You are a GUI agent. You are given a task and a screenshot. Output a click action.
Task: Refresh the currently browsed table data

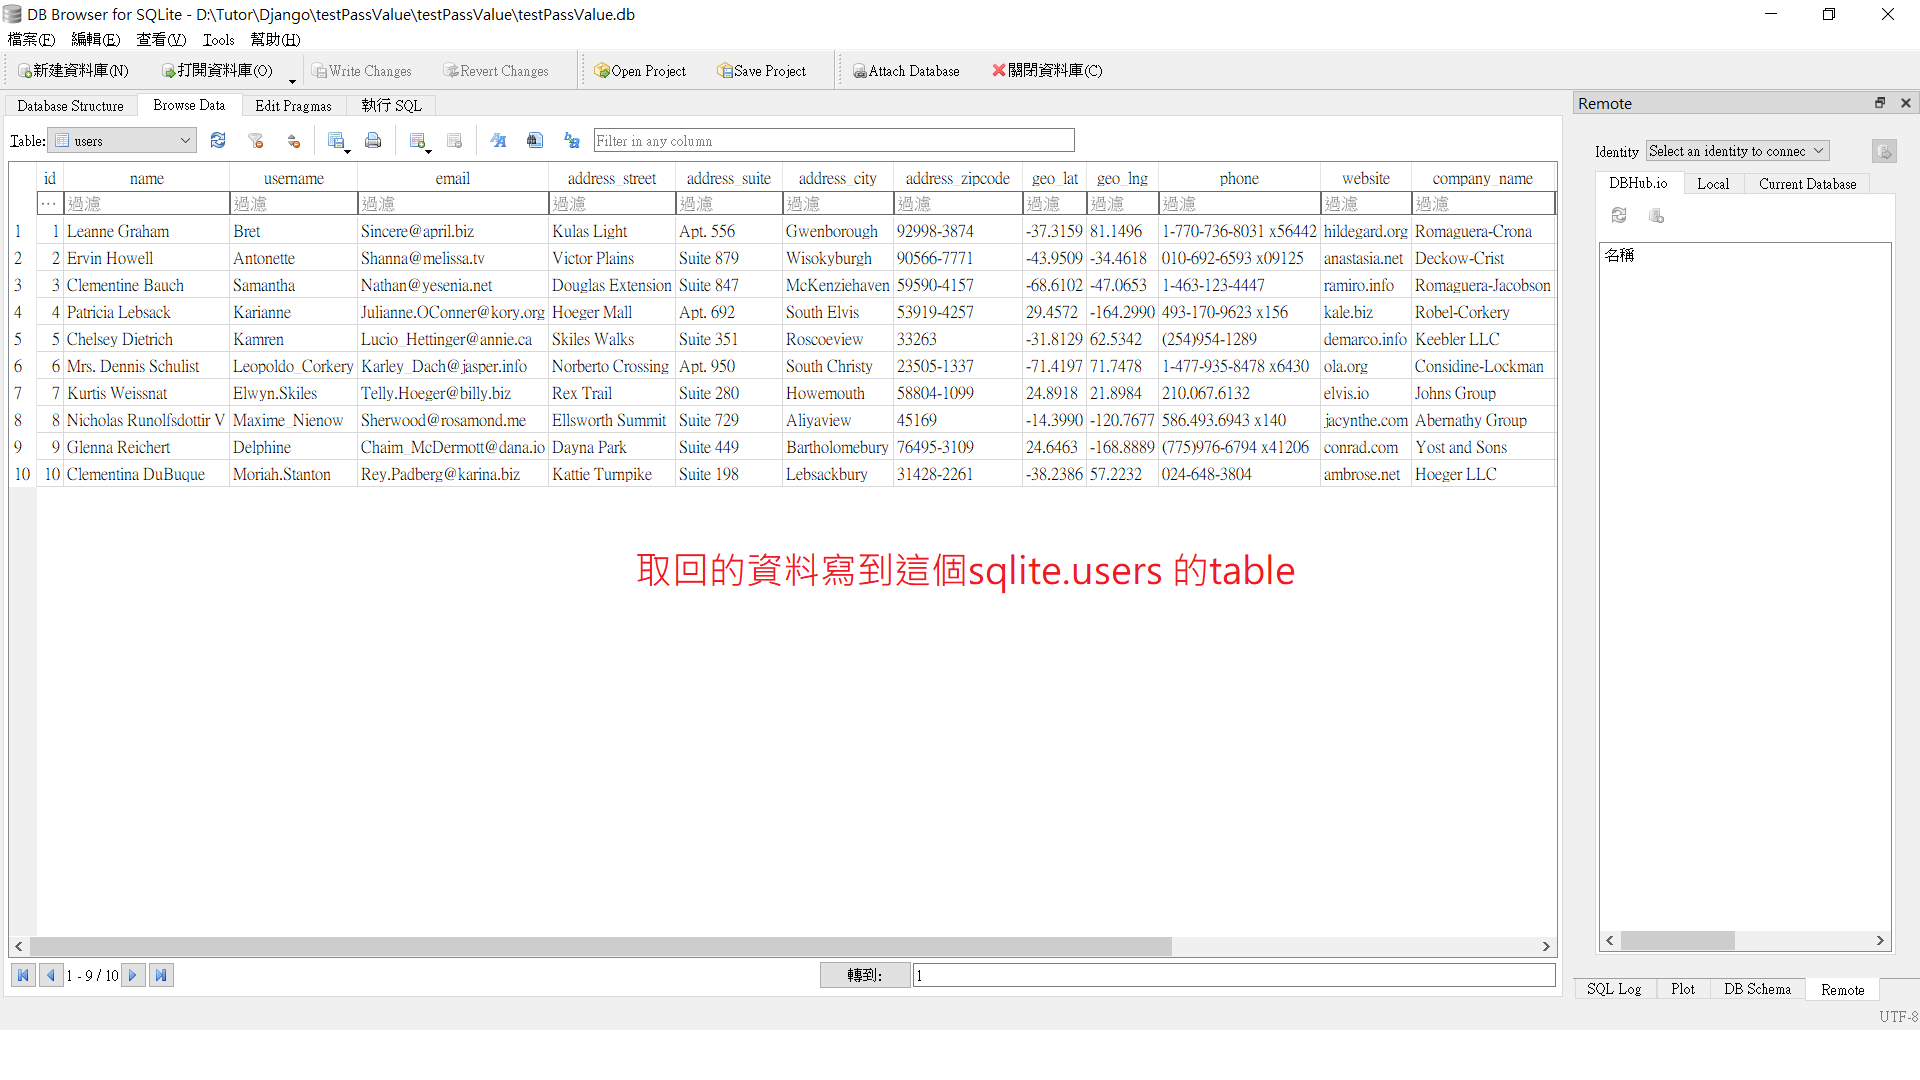click(x=218, y=140)
